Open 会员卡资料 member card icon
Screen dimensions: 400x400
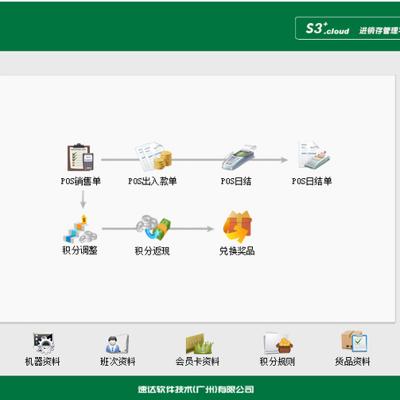pos(199,343)
